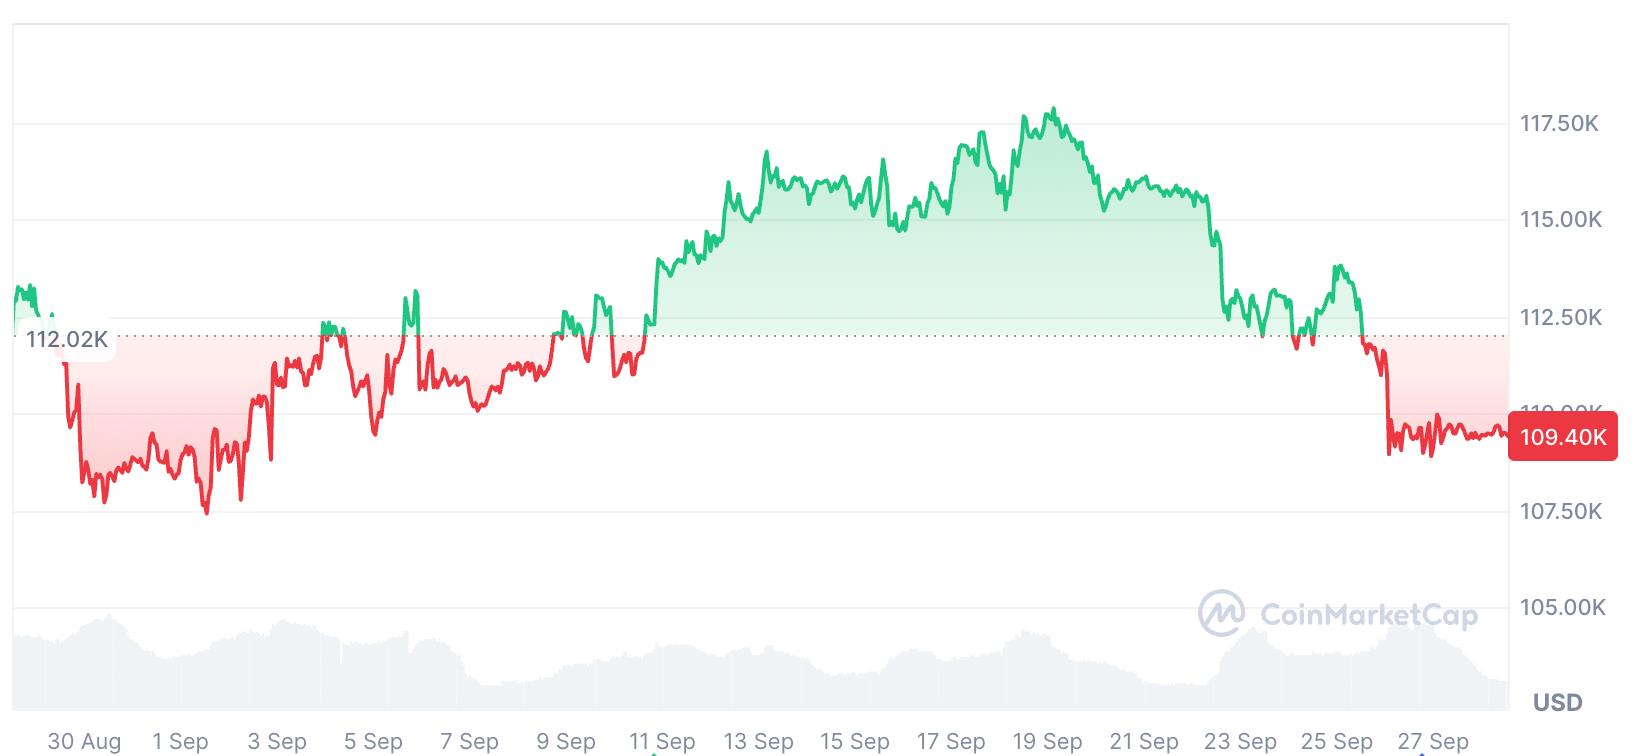
Task: Click the CoinMarketCap watermark text
Action: pos(1369,613)
